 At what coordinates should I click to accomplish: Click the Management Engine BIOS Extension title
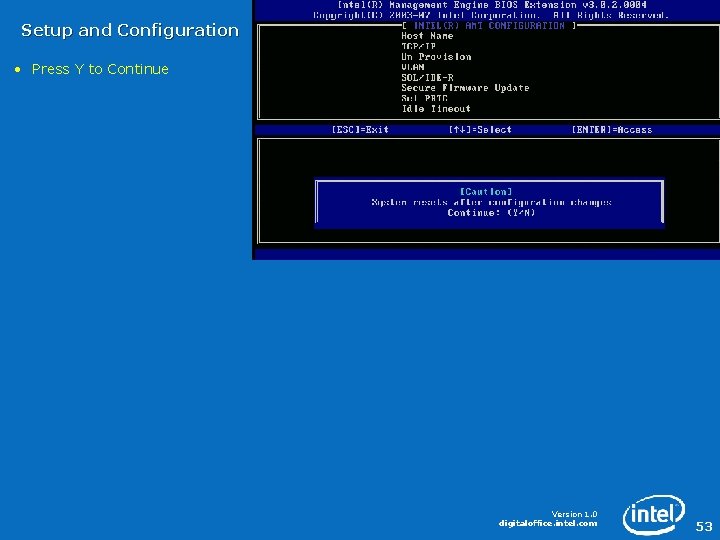click(x=492, y=5)
